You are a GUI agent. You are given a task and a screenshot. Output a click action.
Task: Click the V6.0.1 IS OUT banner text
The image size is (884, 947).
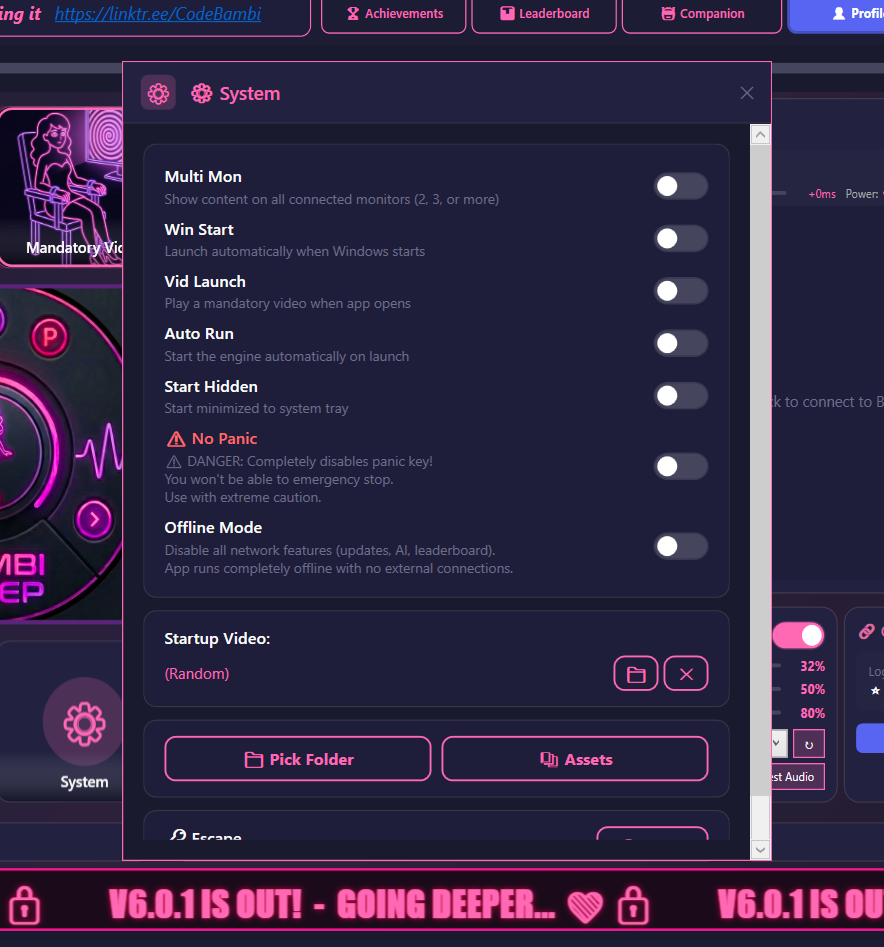point(205,905)
